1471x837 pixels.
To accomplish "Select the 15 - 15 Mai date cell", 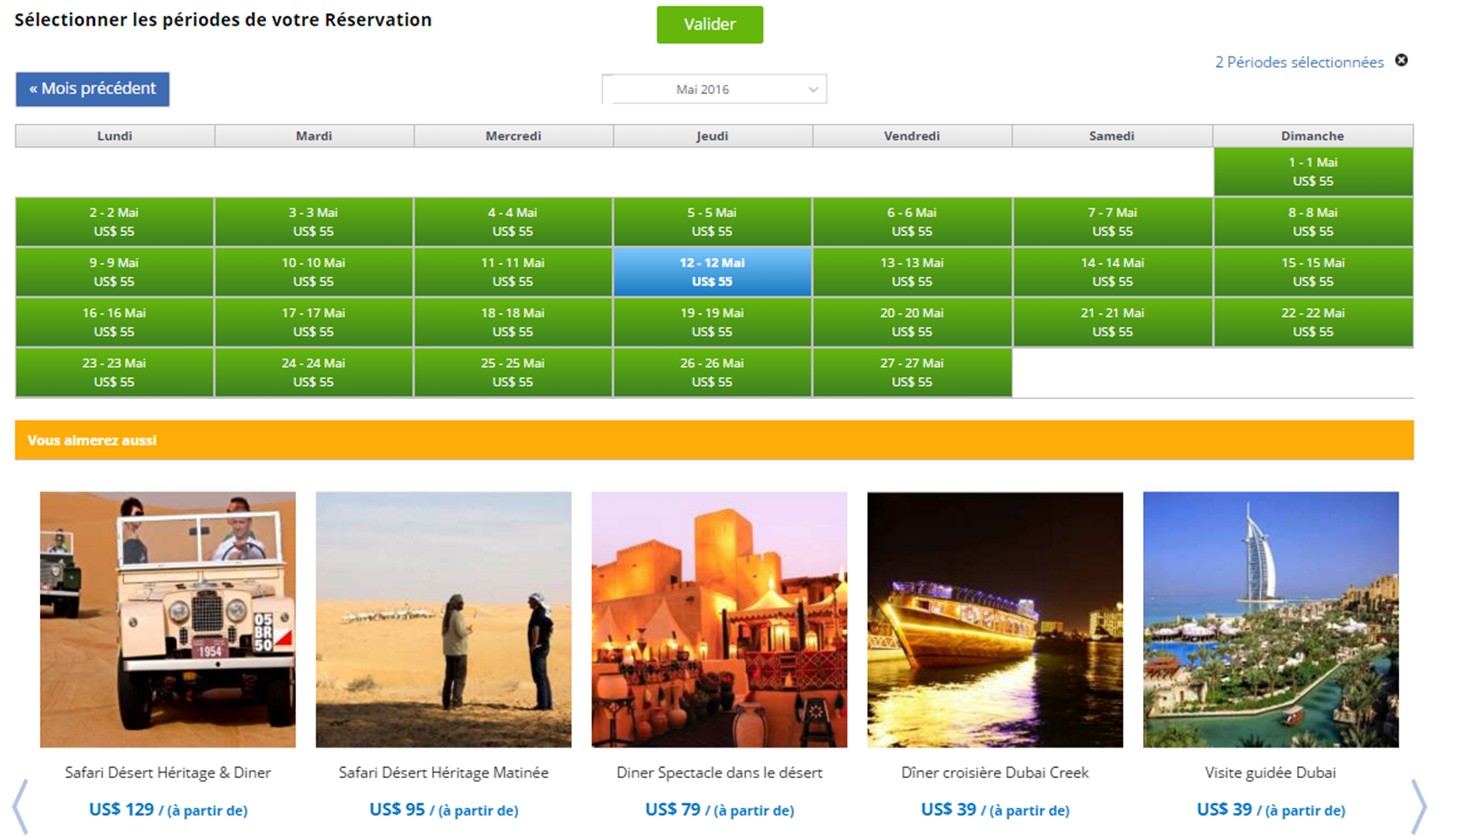I will pos(1313,272).
